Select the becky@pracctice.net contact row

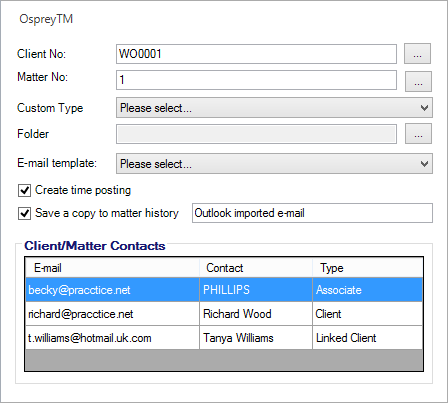pyautogui.click(x=224, y=290)
